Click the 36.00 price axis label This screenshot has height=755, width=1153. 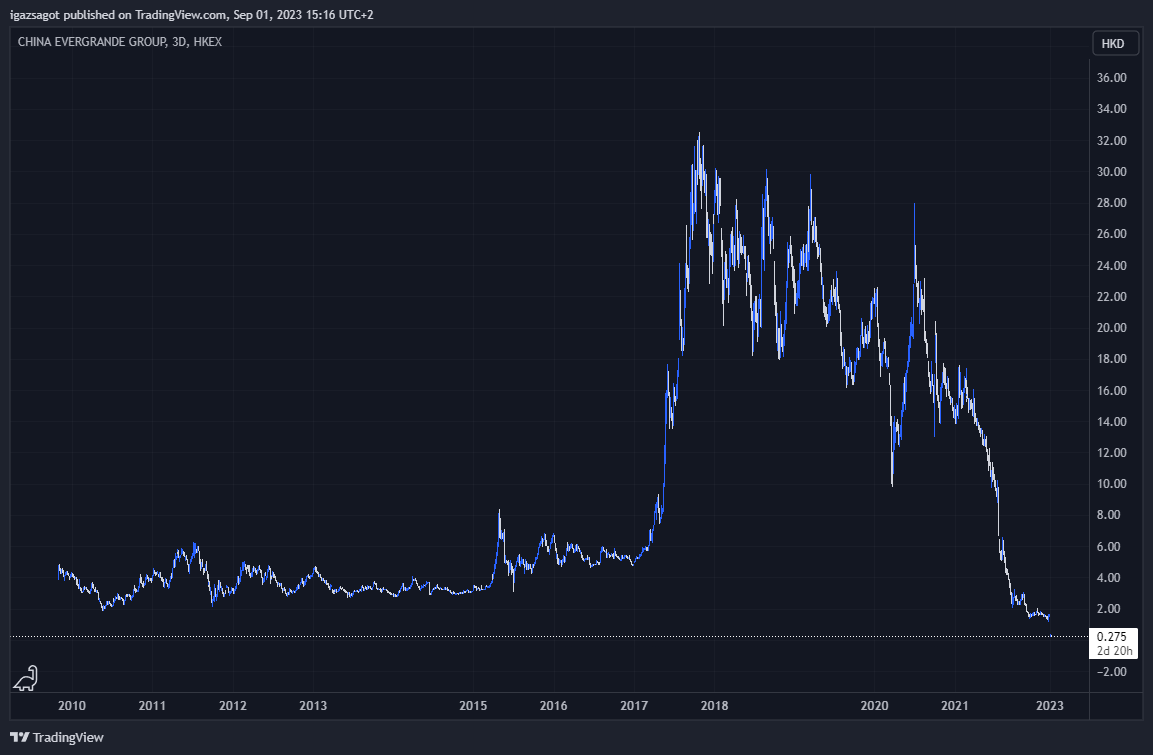coord(1111,78)
